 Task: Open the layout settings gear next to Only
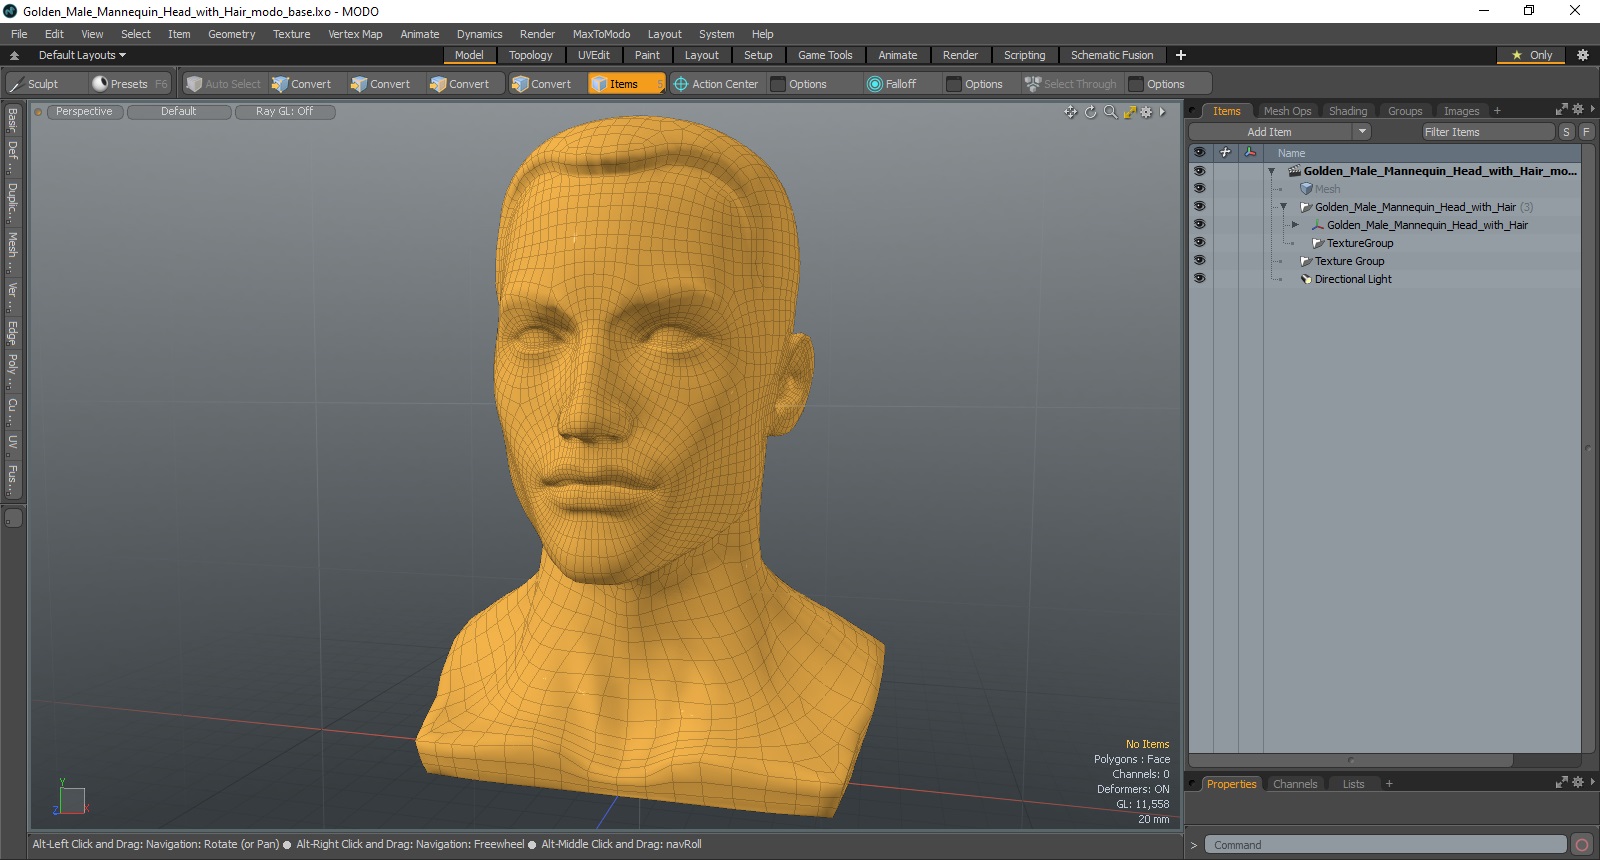pos(1583,55)
